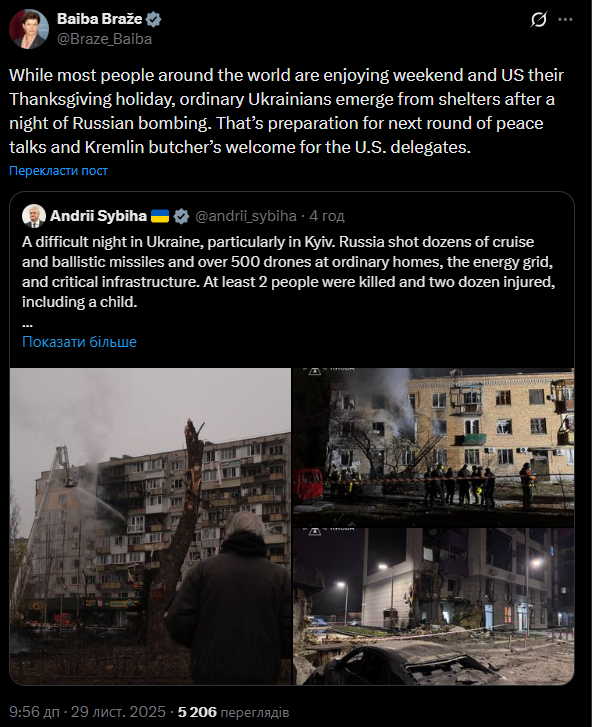Image resolution: width=592 pixels, height=727 pixels.
Task: Open the photo of rescuers by the brick building
Action: click(433, 447)
